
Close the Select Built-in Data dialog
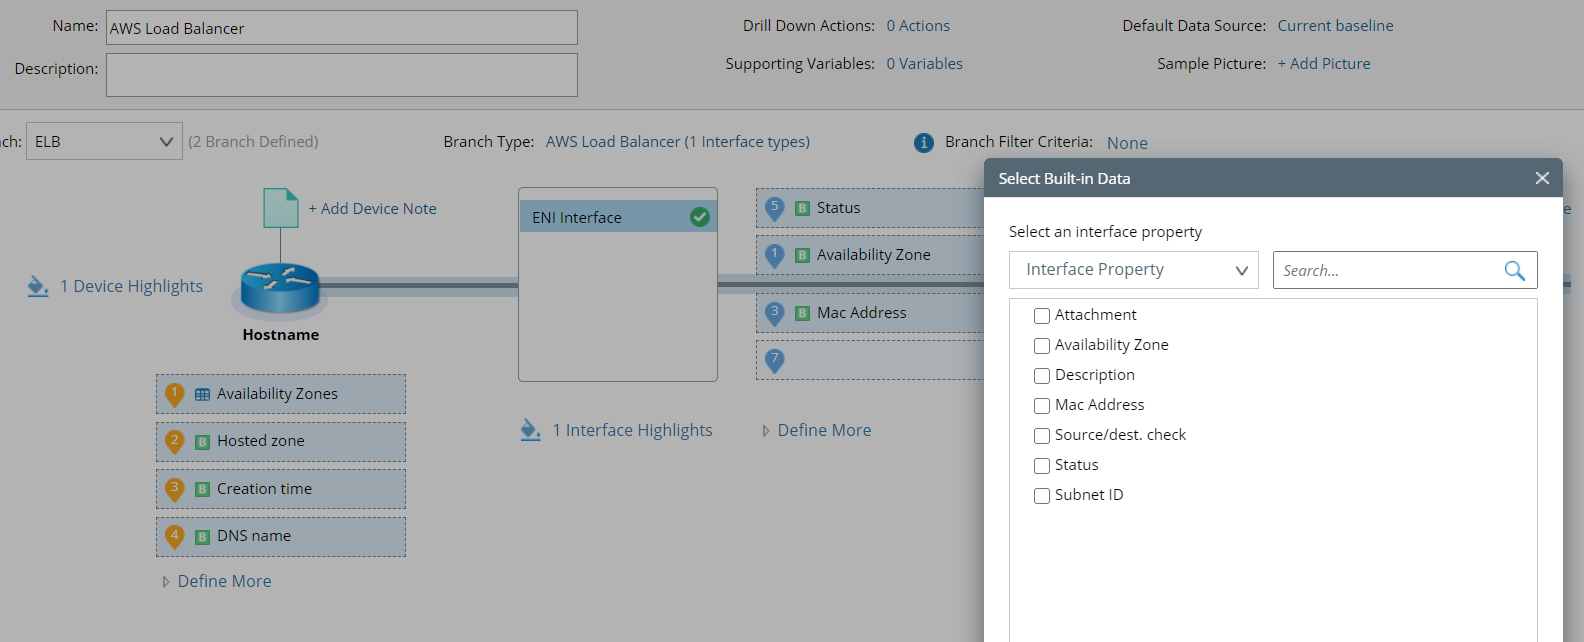[x=1542, y=178]
